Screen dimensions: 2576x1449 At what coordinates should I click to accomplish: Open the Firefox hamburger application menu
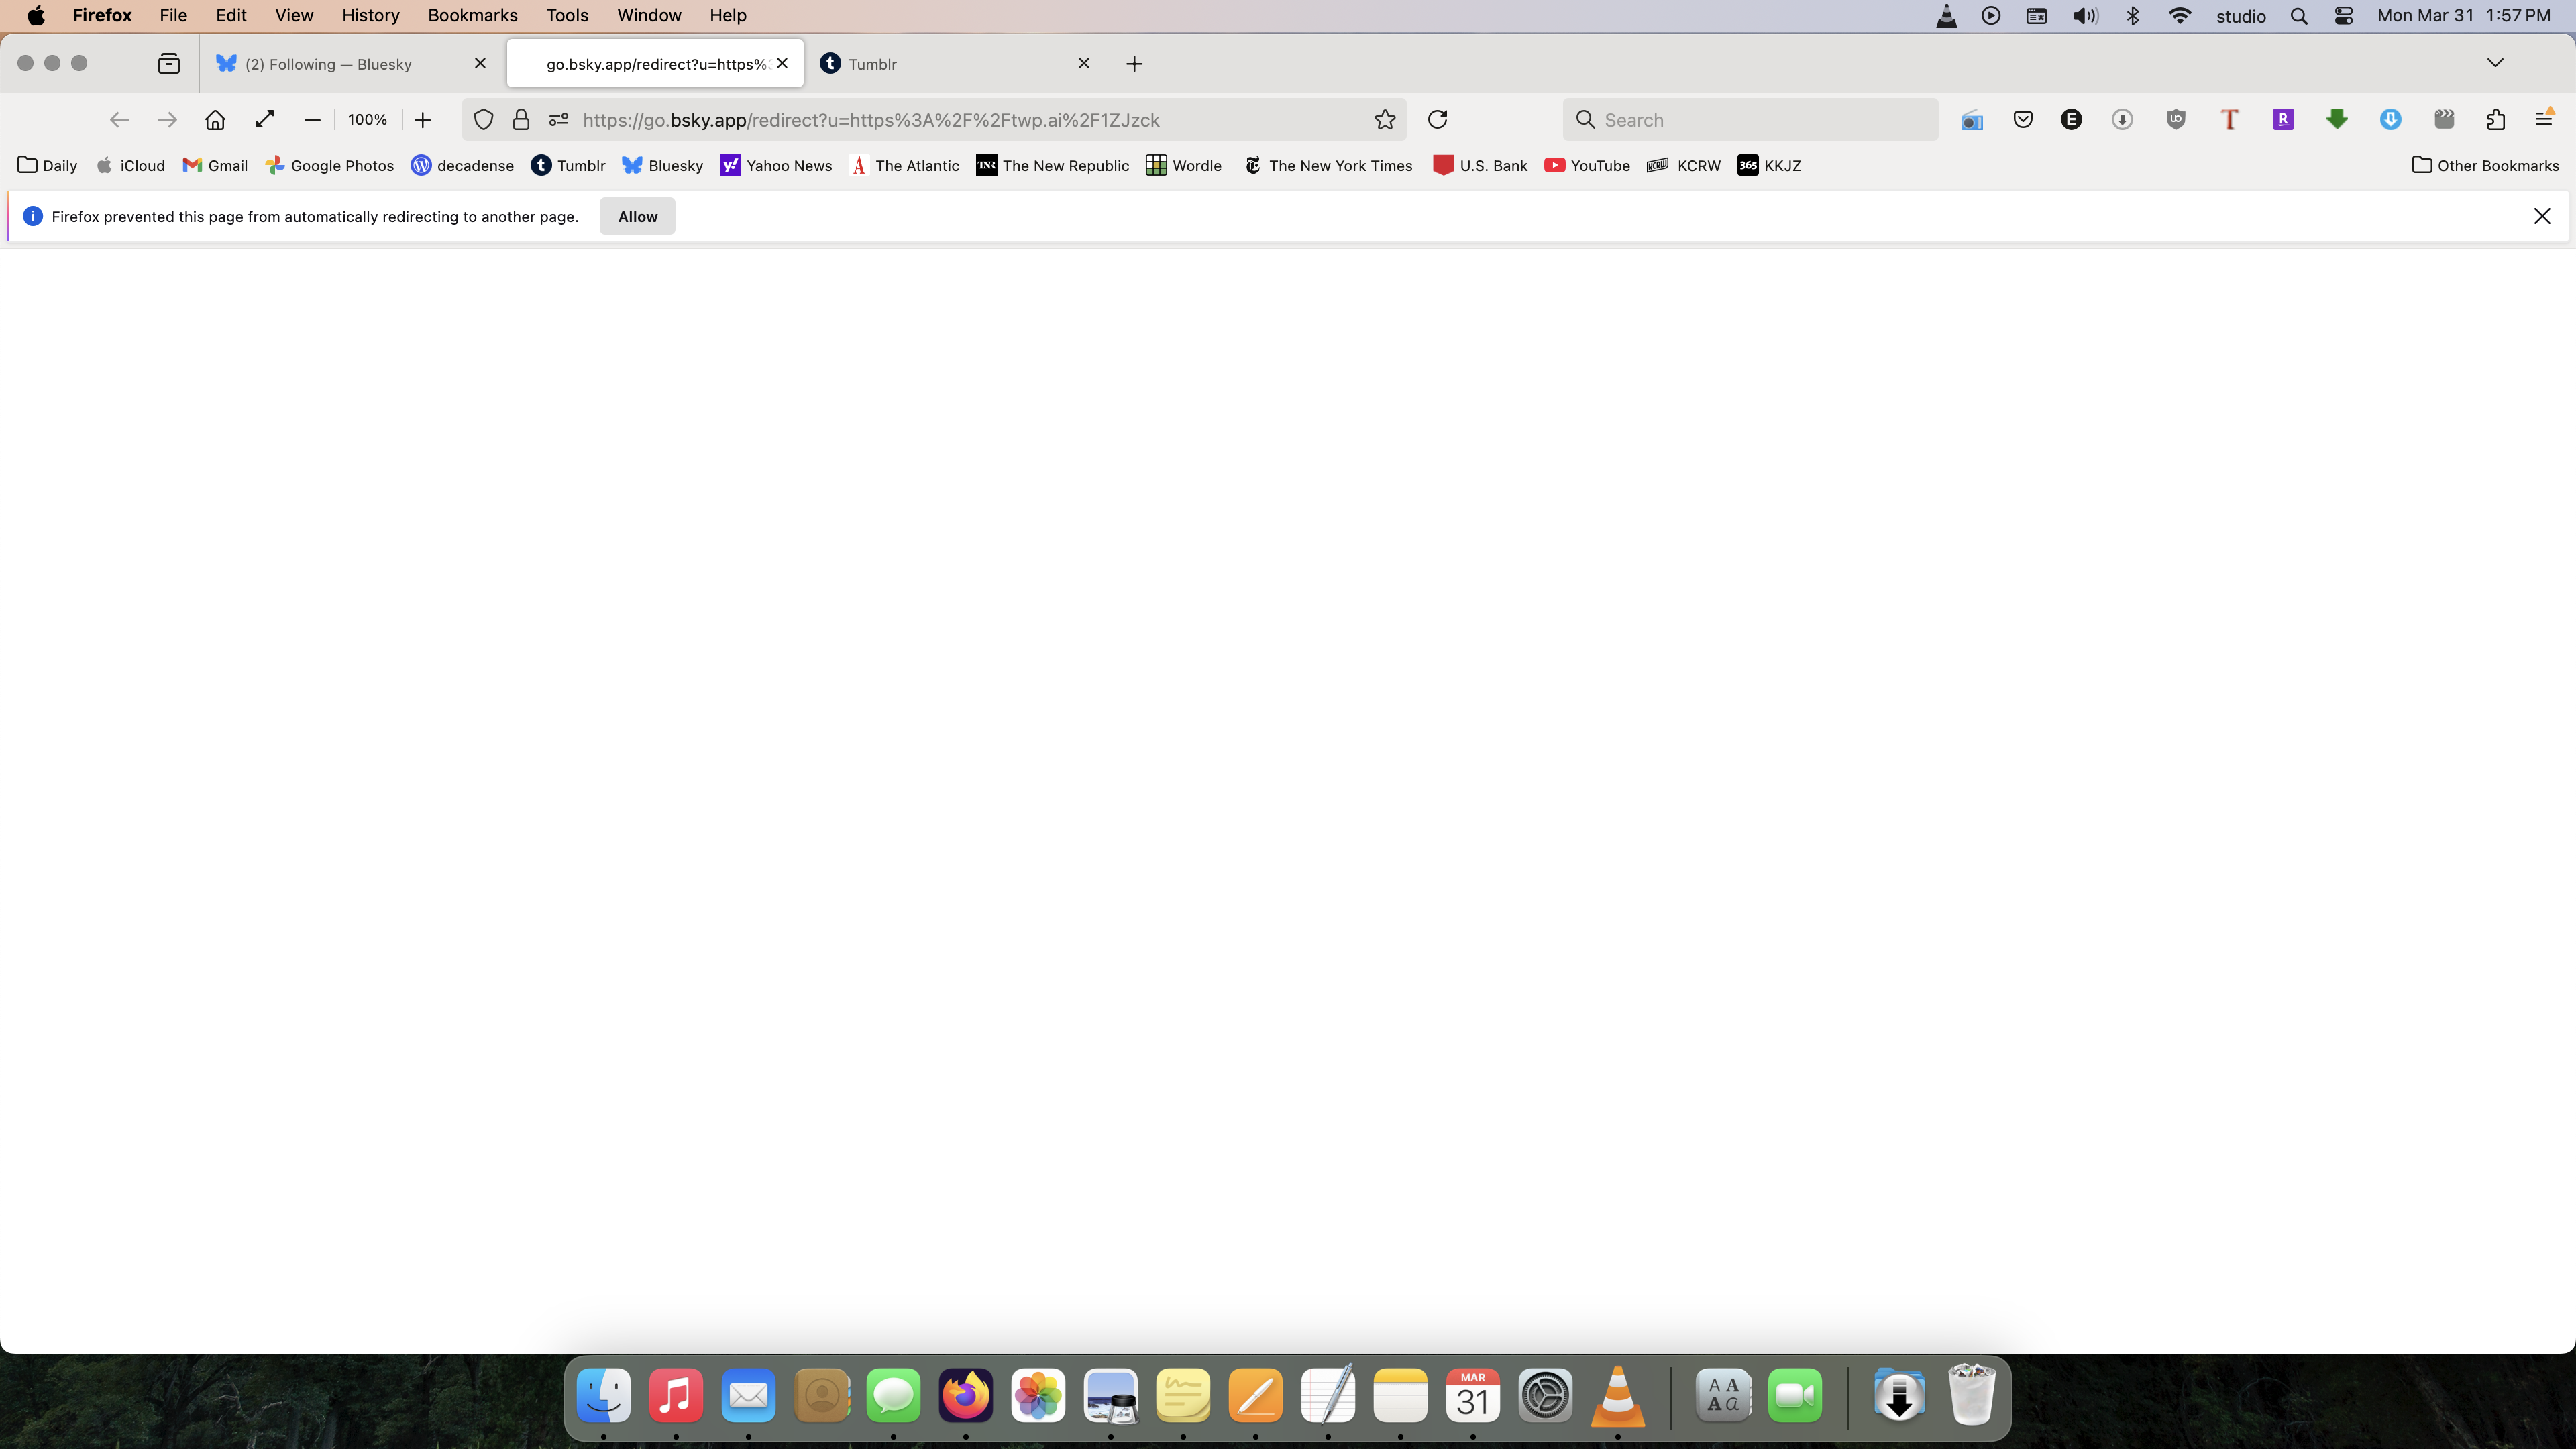[2545, 120]
